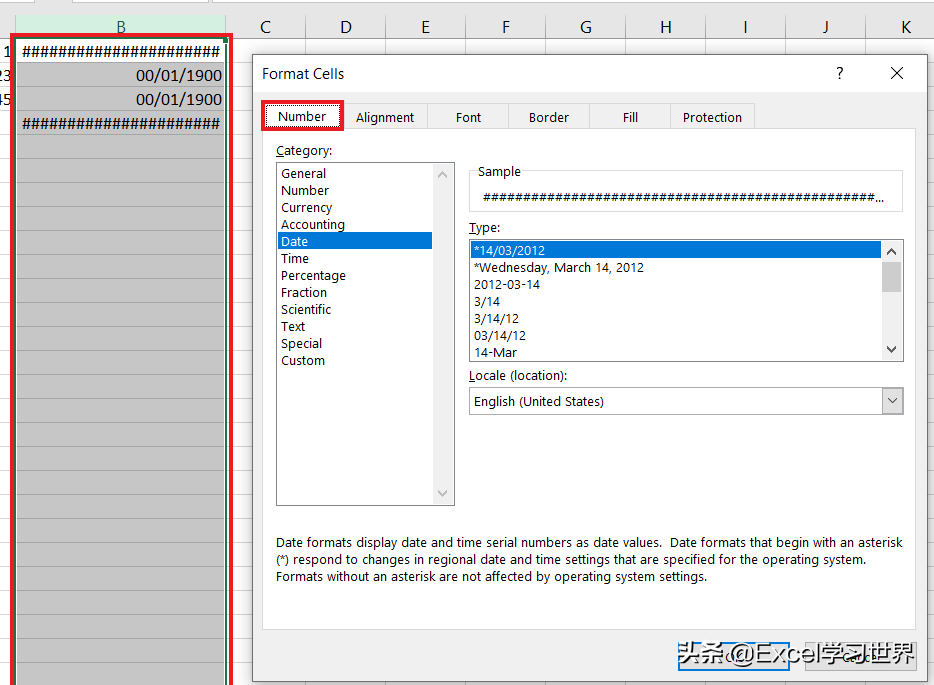Screen dimensions: 934x685
Task: Open the Number tab in Format Cells
Action: point(302,116)
